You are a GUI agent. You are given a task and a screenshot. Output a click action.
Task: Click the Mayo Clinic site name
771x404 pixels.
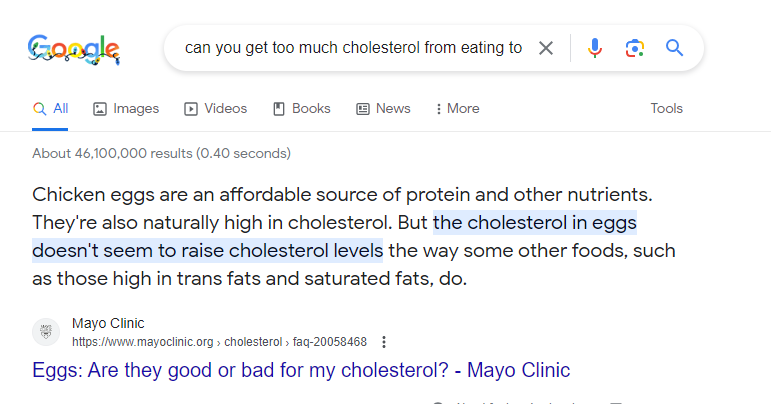point(108,323)
